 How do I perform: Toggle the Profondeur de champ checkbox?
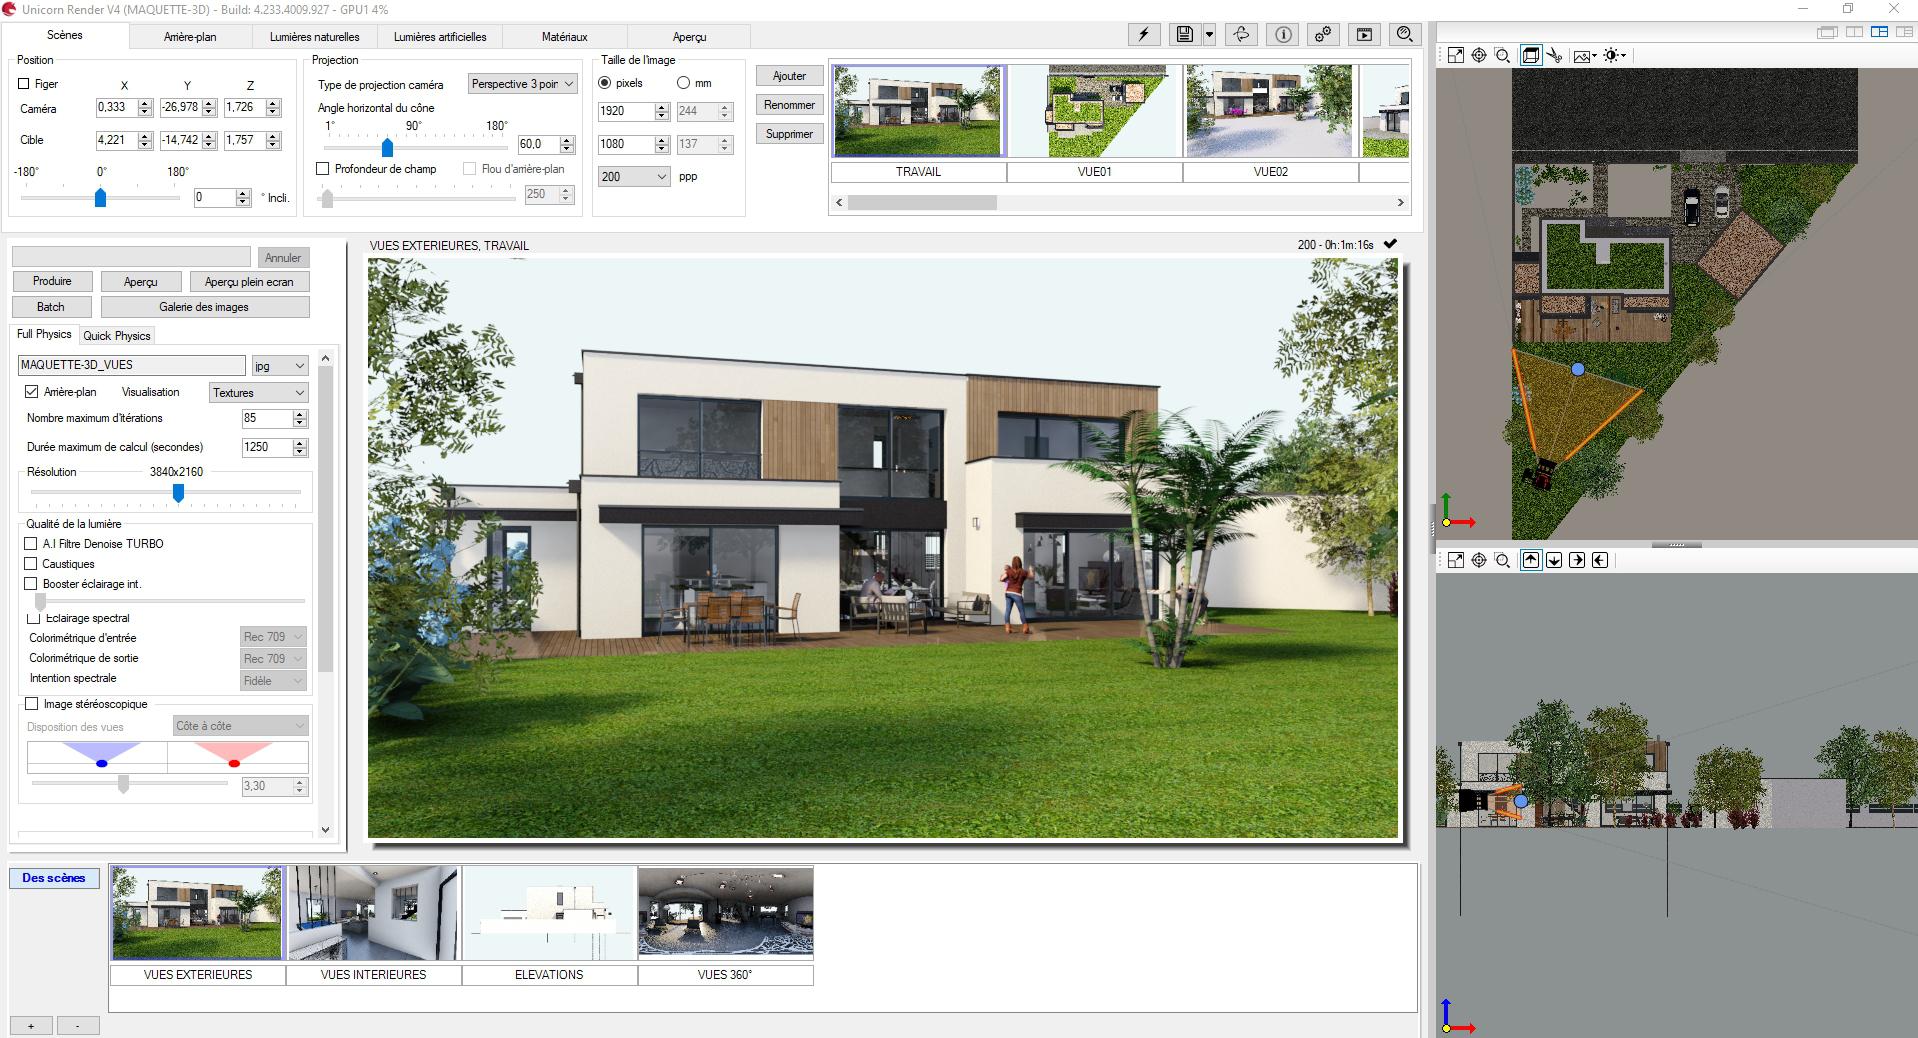(323, 169)
